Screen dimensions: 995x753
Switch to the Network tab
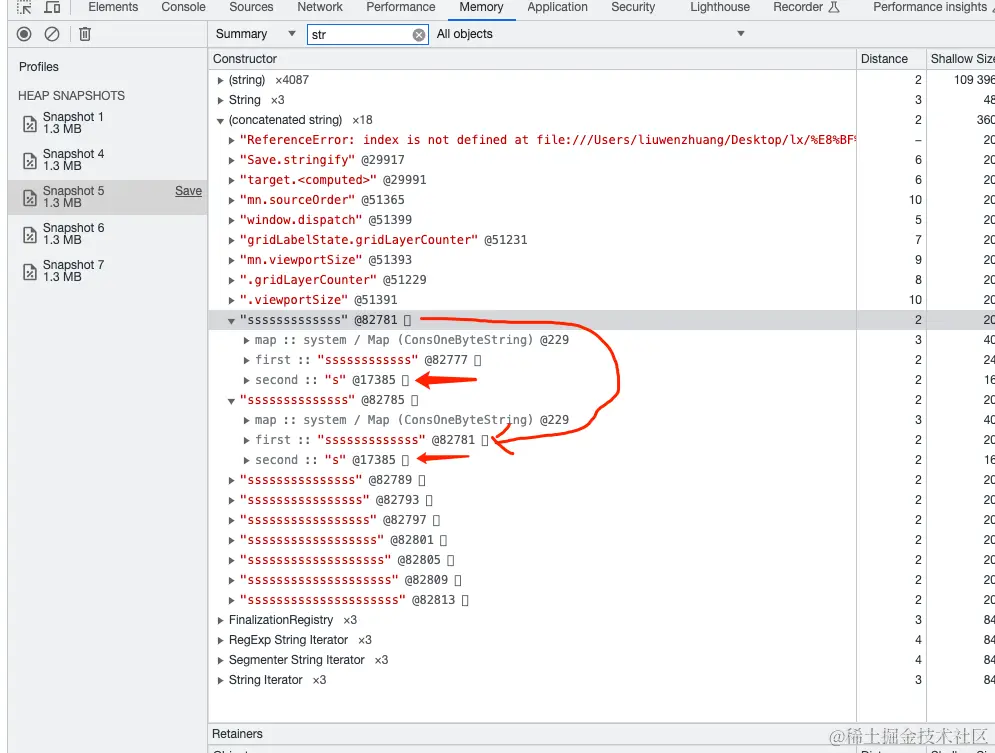coord(320,7)
